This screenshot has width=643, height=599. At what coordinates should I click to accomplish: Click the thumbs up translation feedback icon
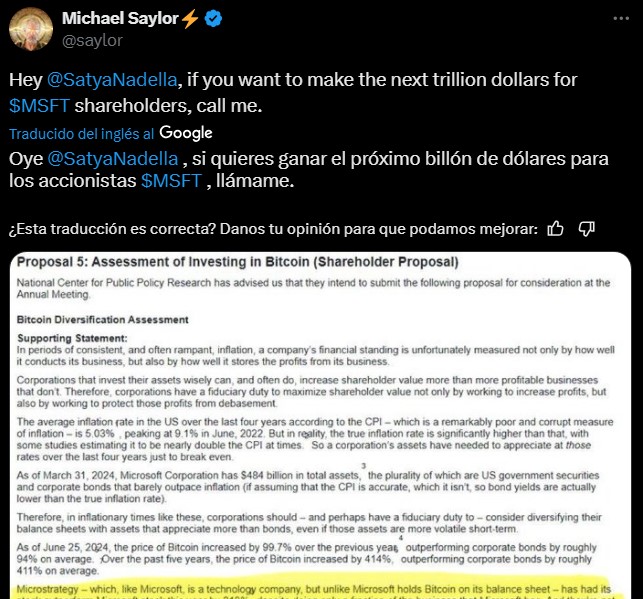(556, 229)
